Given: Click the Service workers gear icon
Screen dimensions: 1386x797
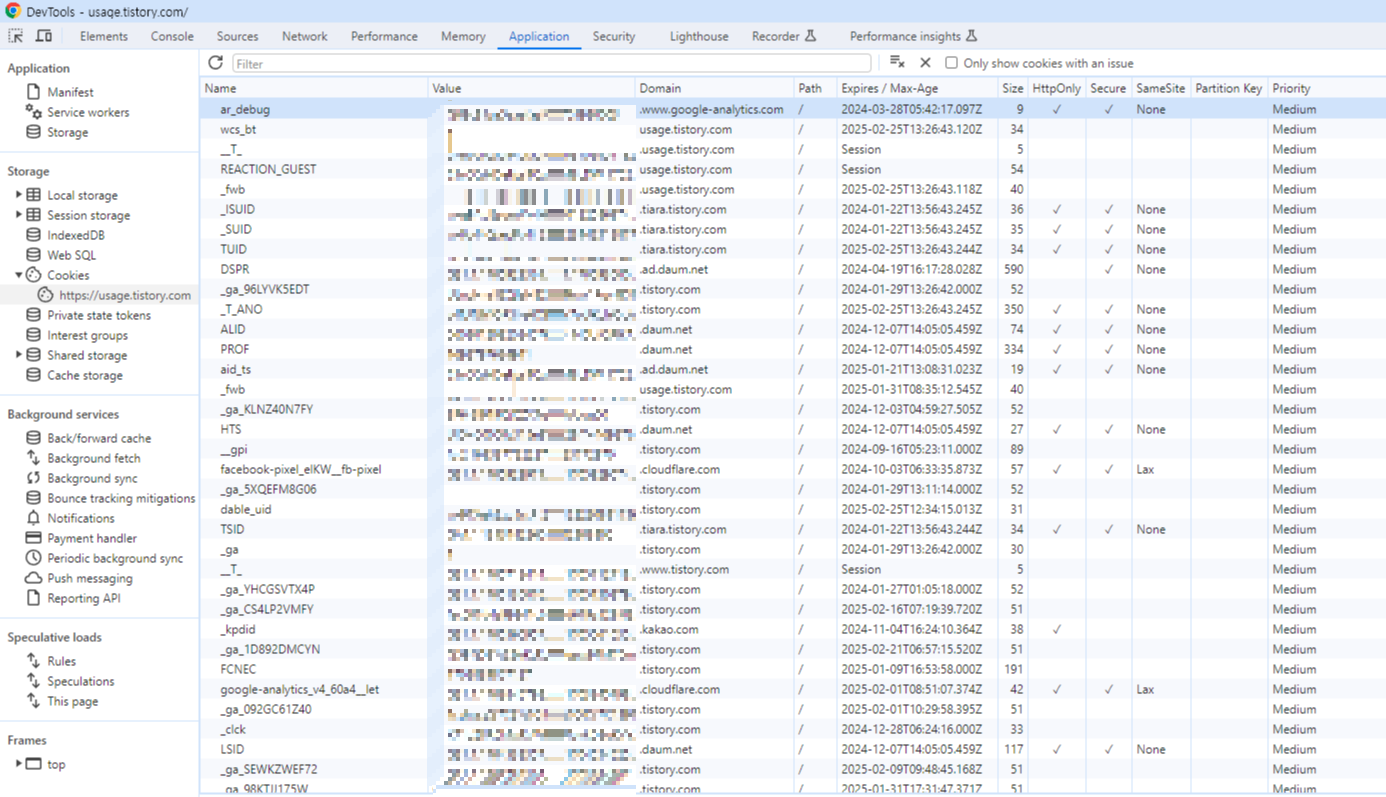Looking at the screenshot, I should pos(34,112).
